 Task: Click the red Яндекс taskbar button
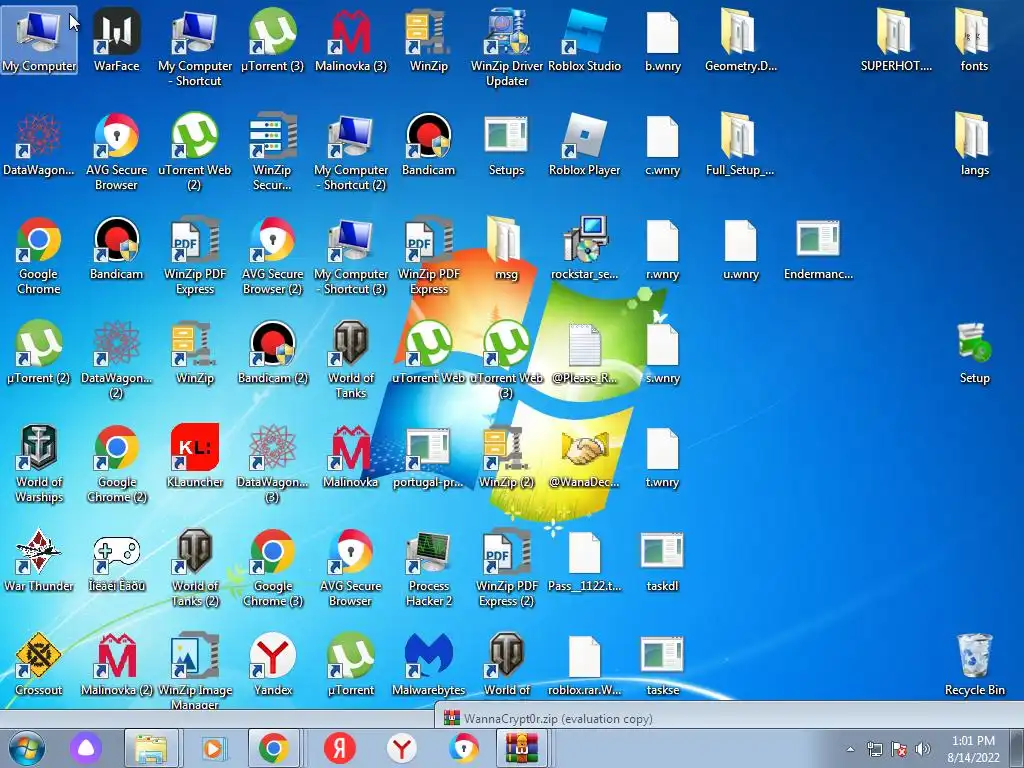click(340, 748)
